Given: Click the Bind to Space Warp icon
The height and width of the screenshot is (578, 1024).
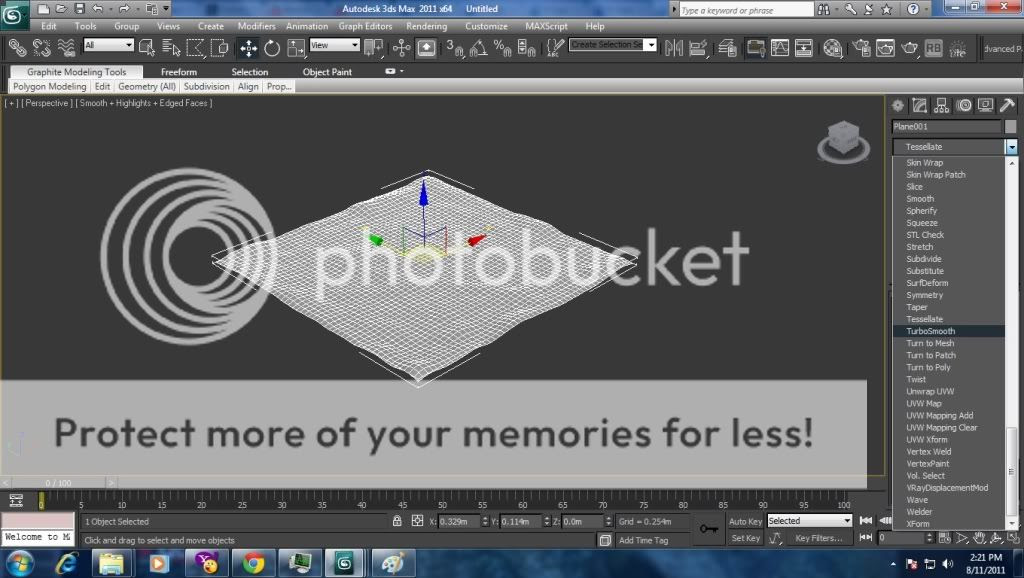Looking at the screenshot, I should (x=67, y=48).
